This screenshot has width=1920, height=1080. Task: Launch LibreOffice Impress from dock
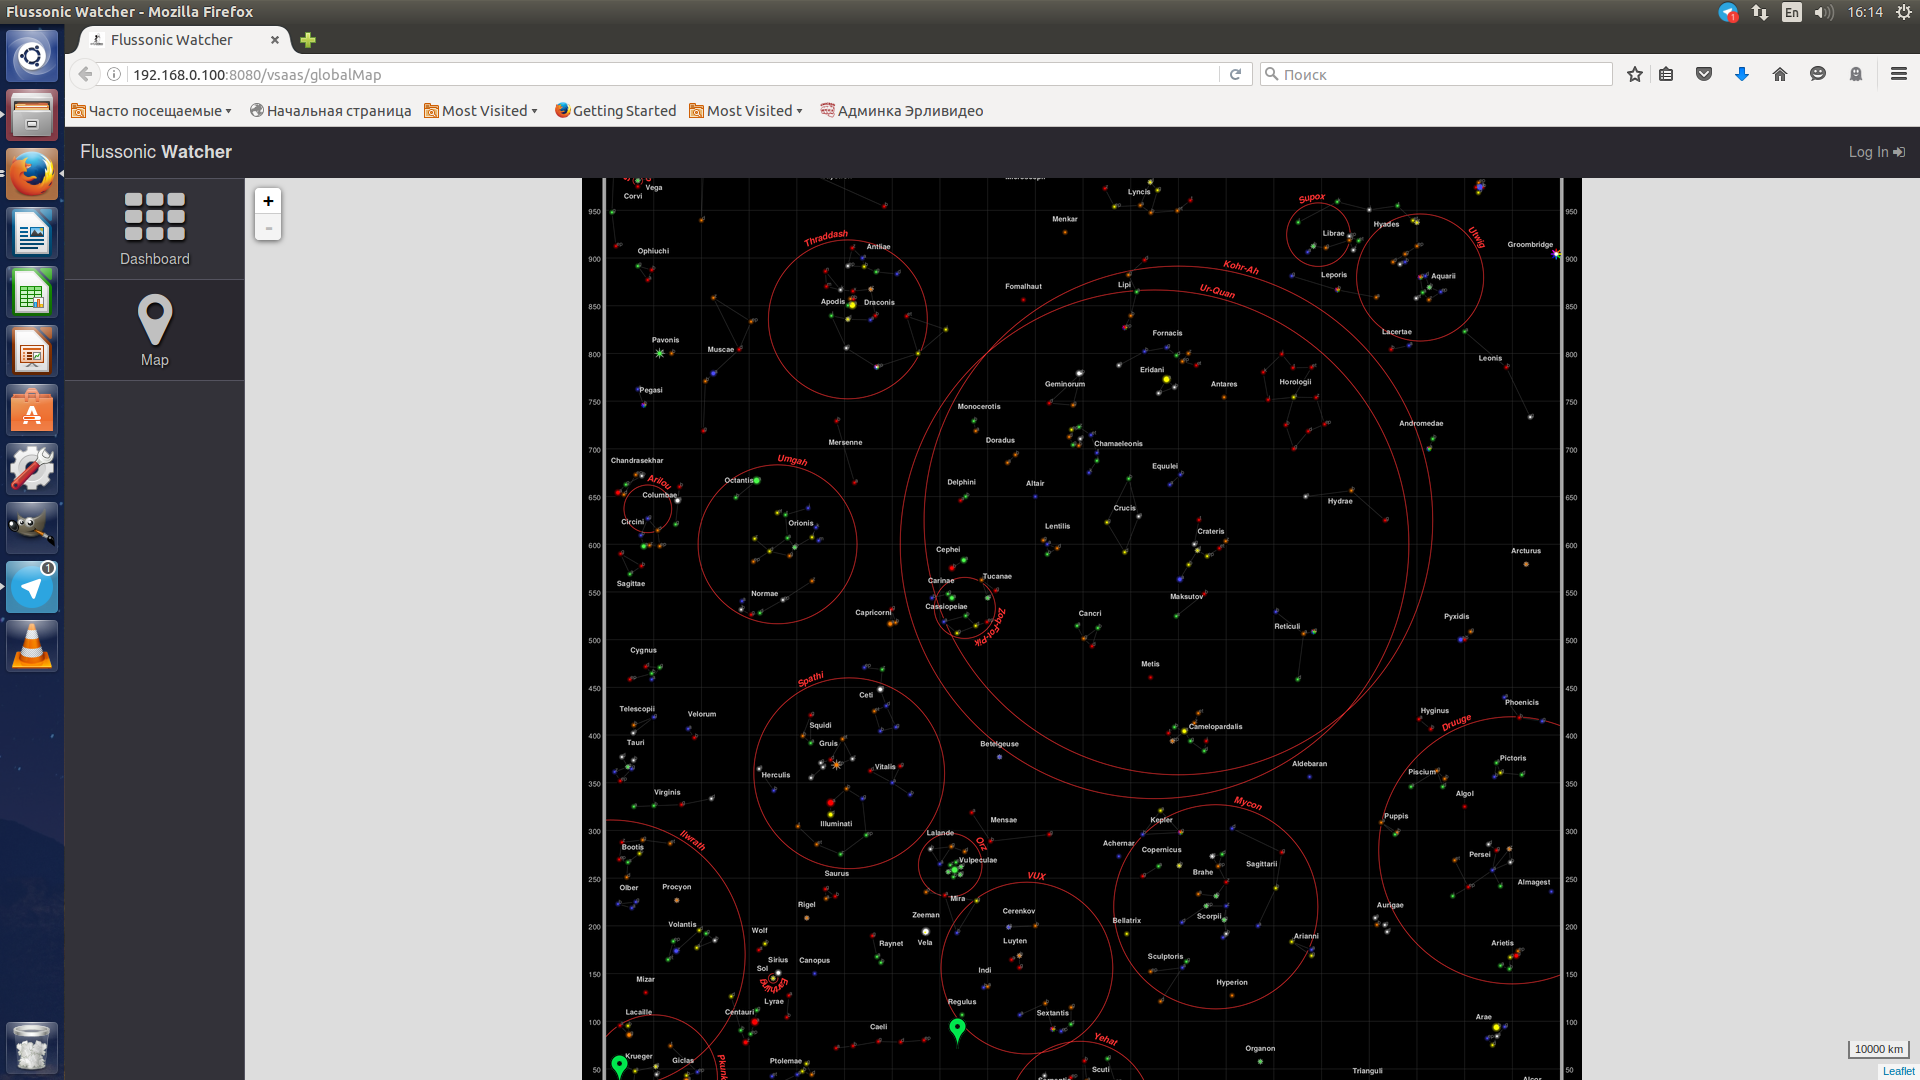pyautogui.click(x=32, y=351)
